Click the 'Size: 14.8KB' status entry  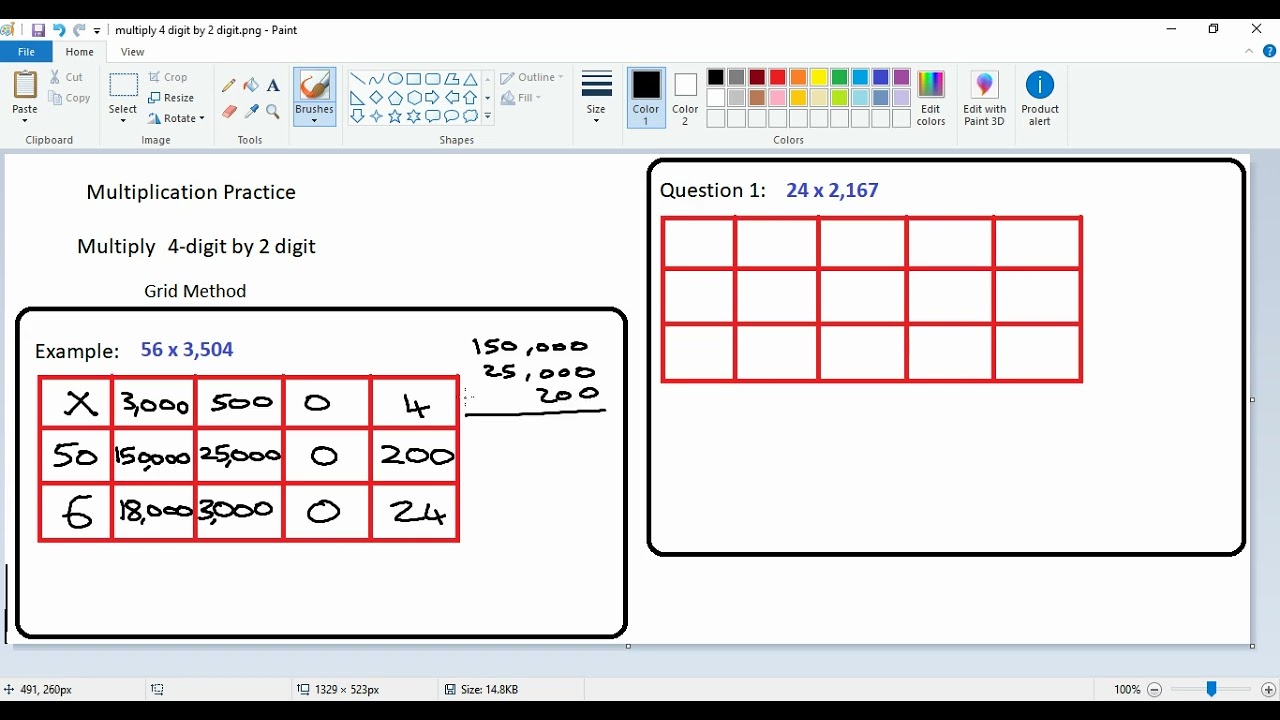(482, 690)
